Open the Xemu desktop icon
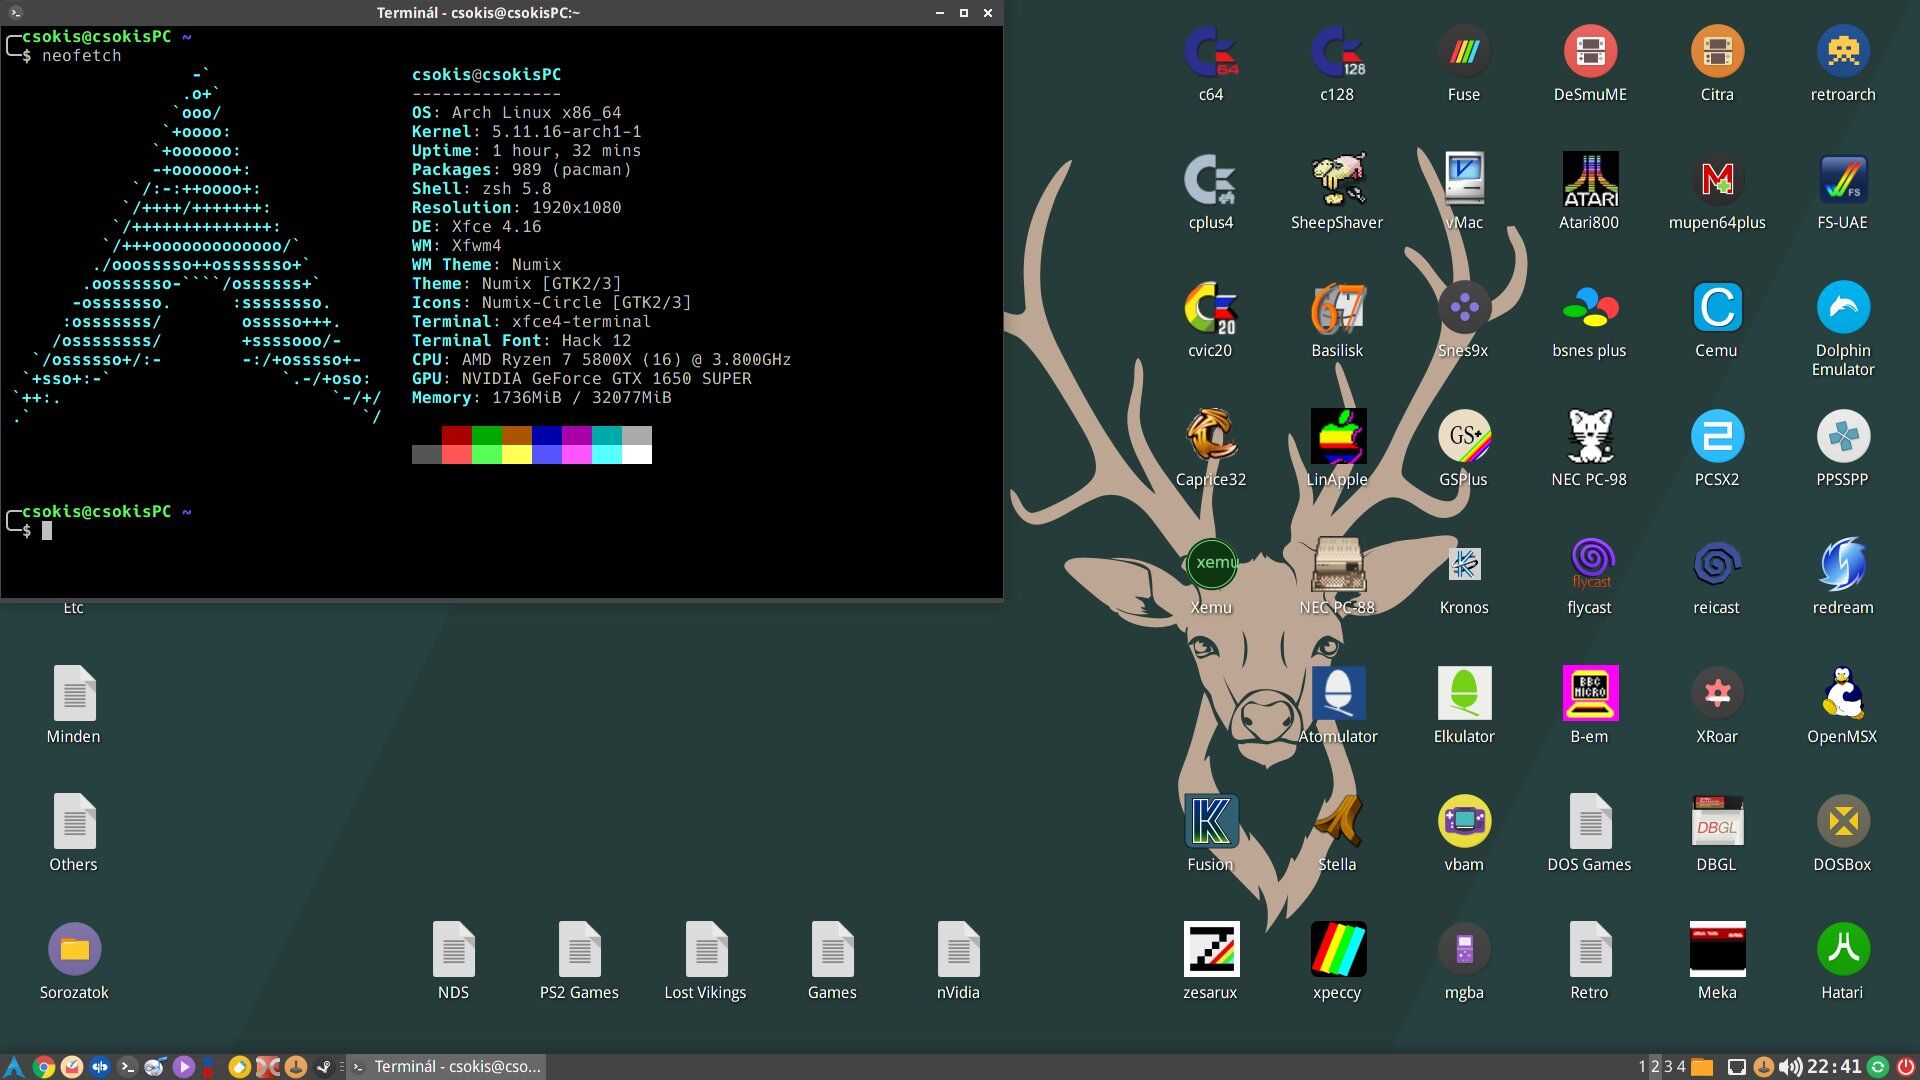 1210,565
